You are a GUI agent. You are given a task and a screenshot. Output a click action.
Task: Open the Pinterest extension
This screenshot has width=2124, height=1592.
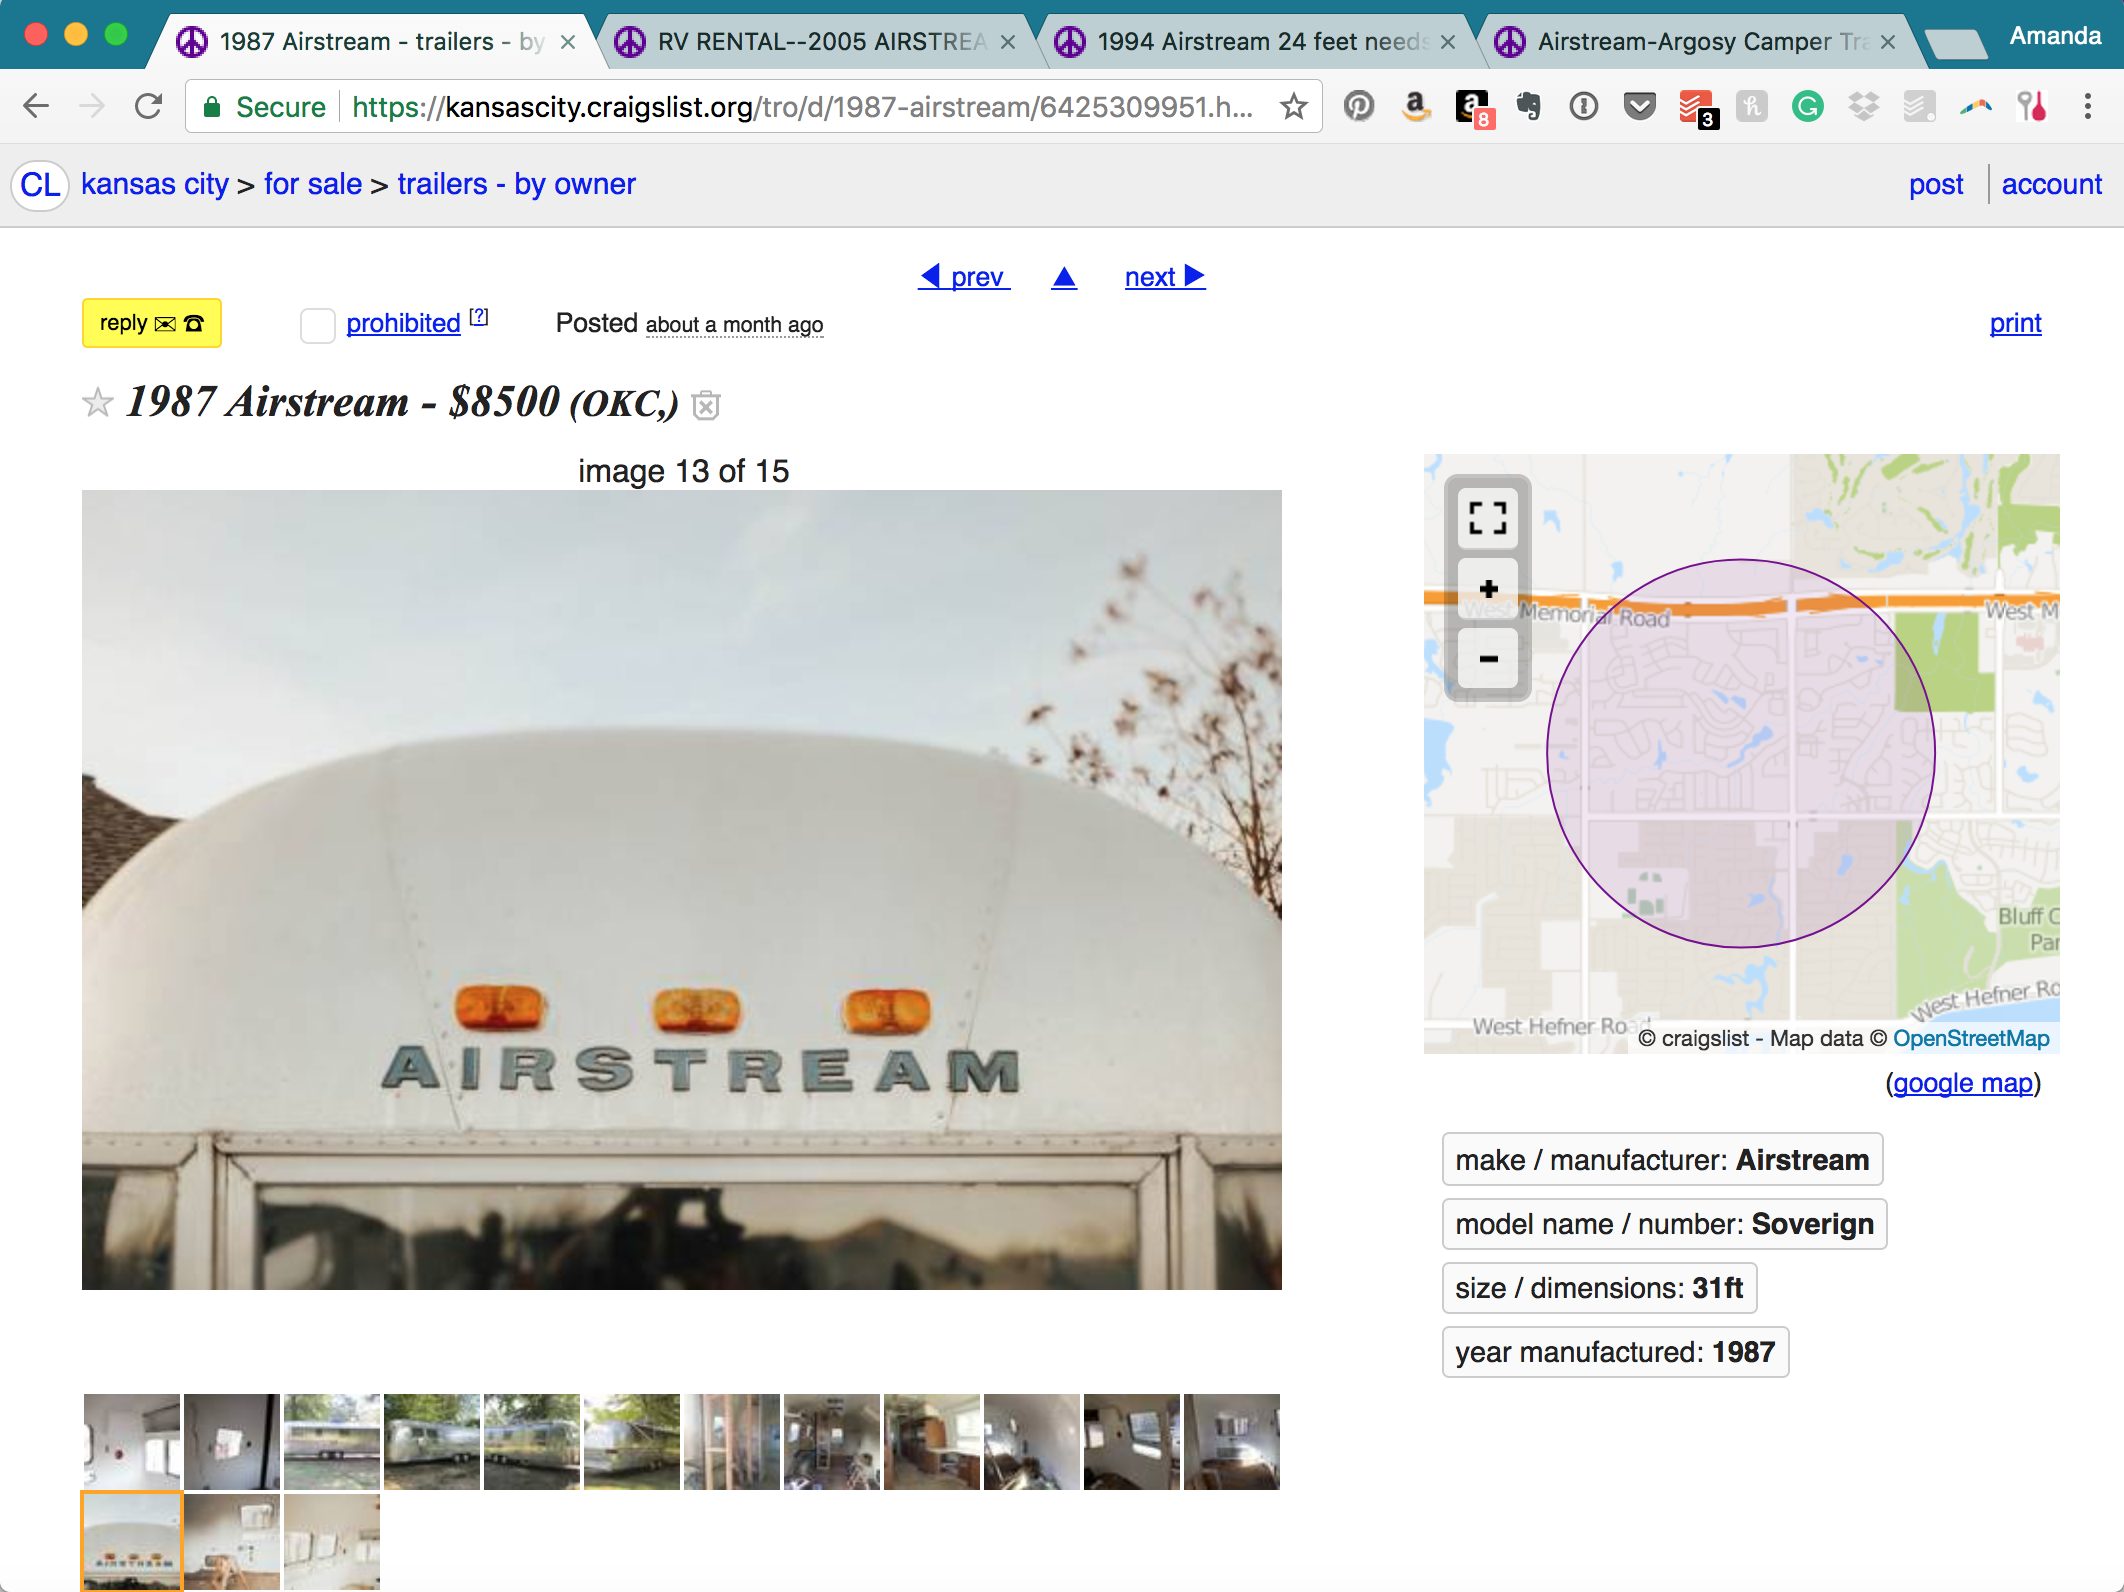(x=1359, y=106)
